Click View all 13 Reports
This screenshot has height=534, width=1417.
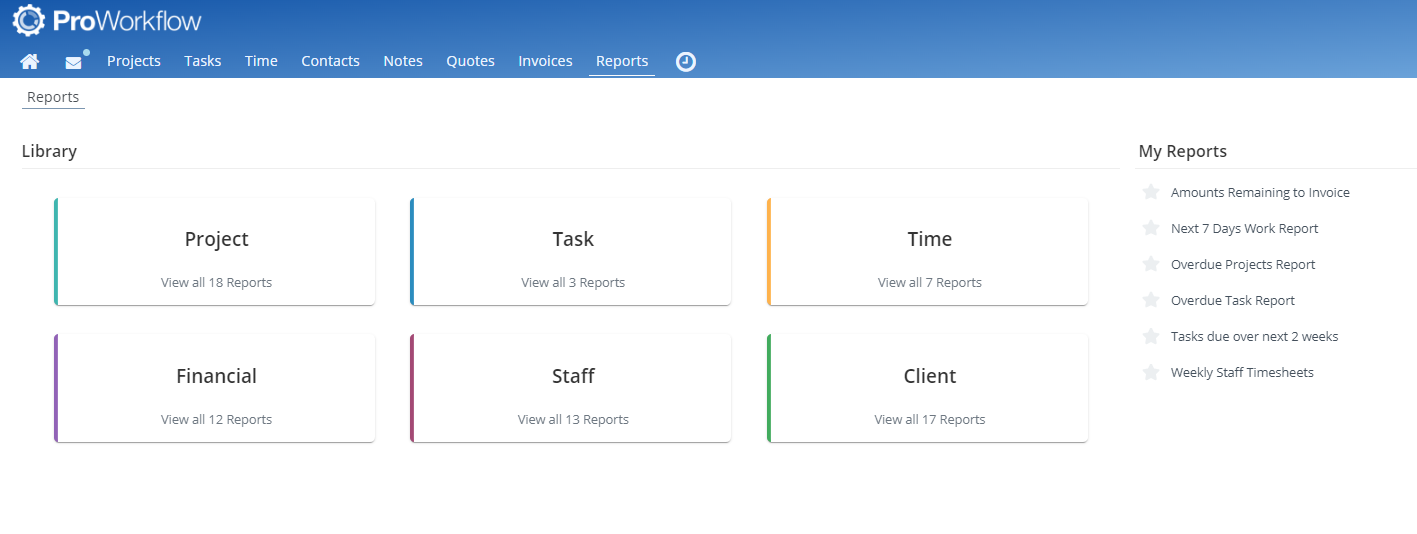click(x=573, y=420)
